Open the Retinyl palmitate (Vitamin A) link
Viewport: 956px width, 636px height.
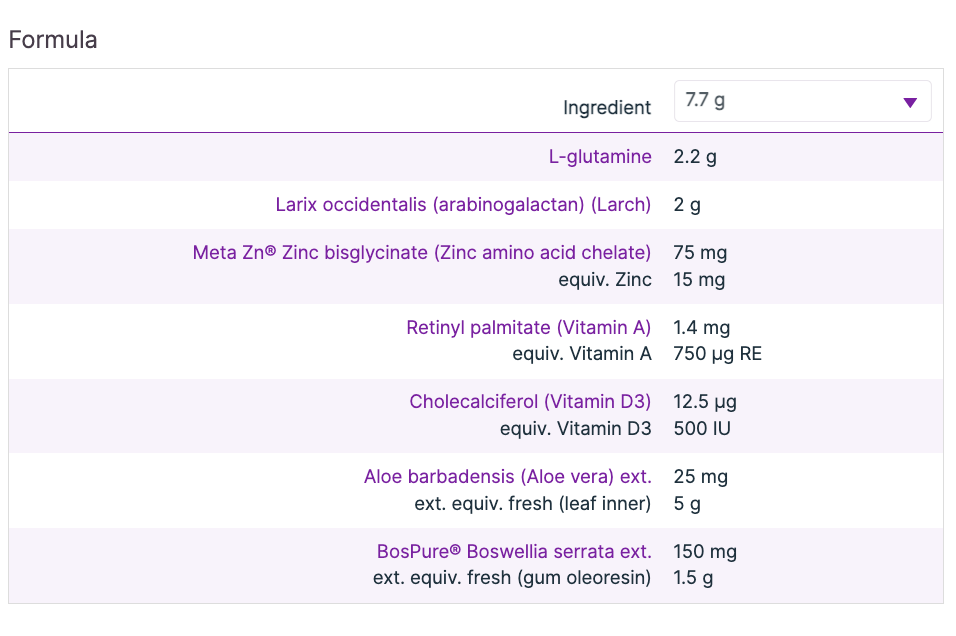(x=528, y=327)
